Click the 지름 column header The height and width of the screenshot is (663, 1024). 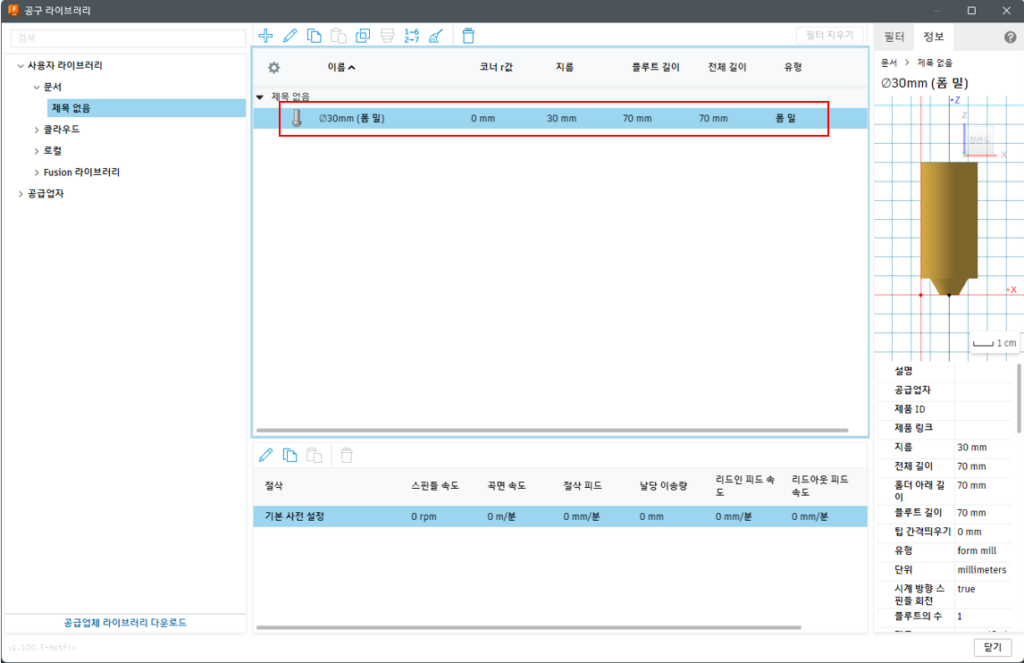point(564,67)
